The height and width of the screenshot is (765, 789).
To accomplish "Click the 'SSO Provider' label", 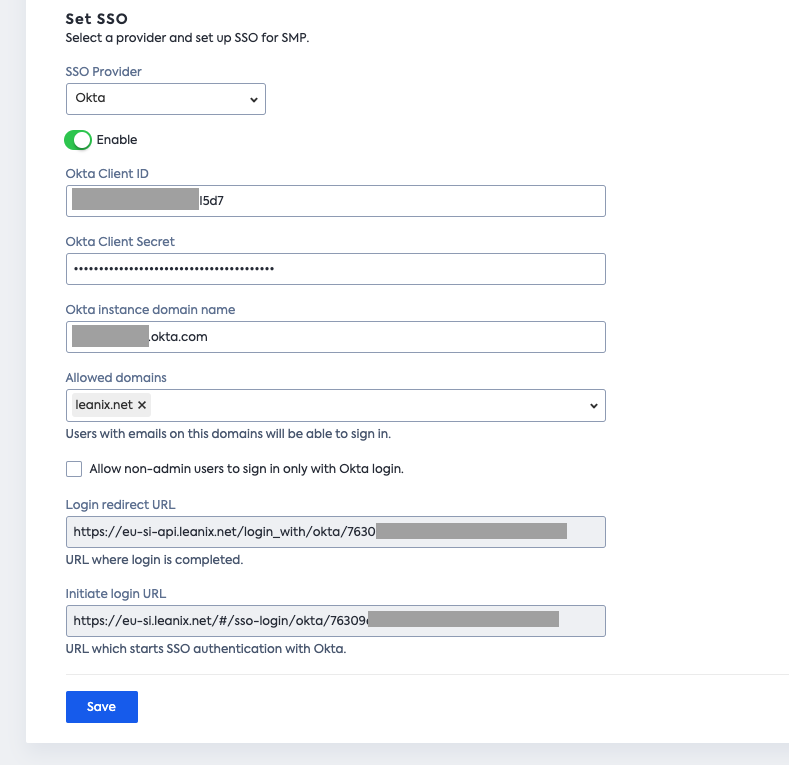I will (104, 71).
